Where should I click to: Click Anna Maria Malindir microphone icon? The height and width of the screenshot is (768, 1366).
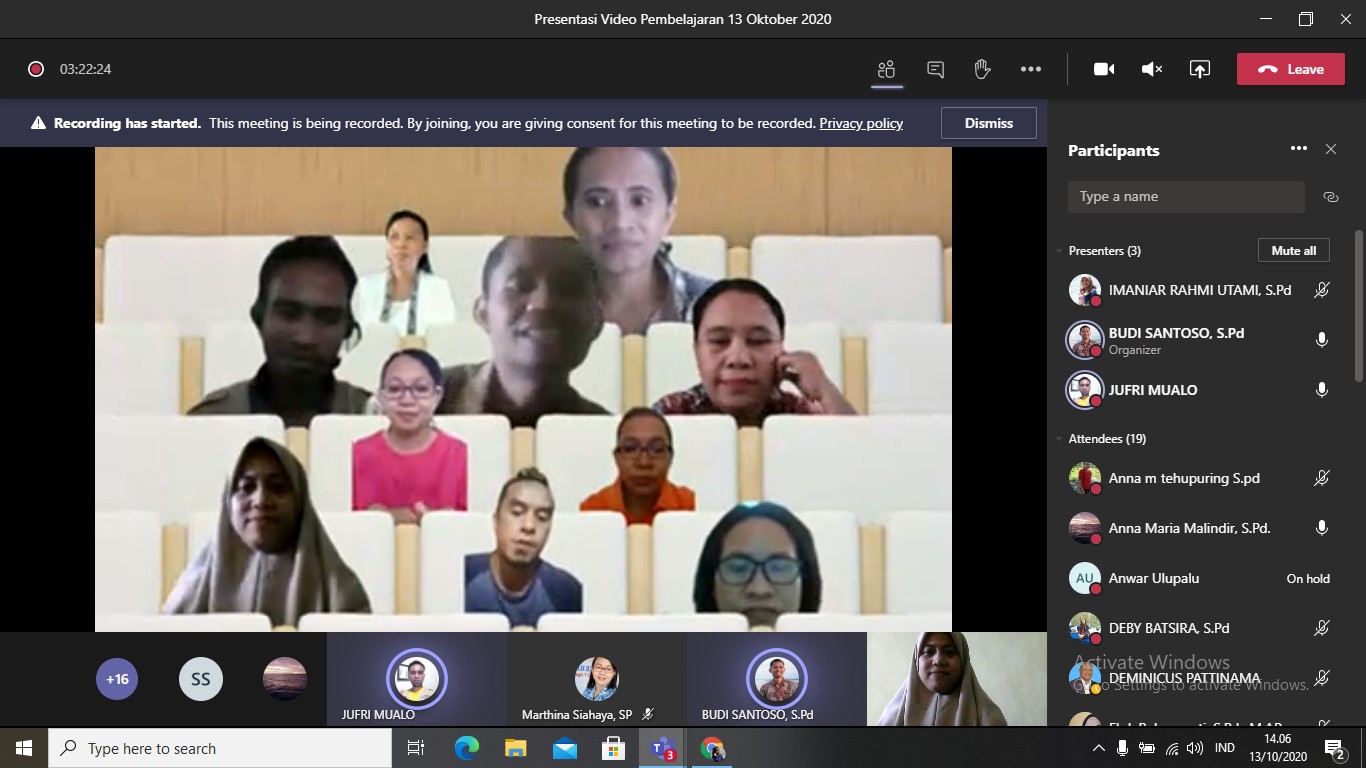1322,528
